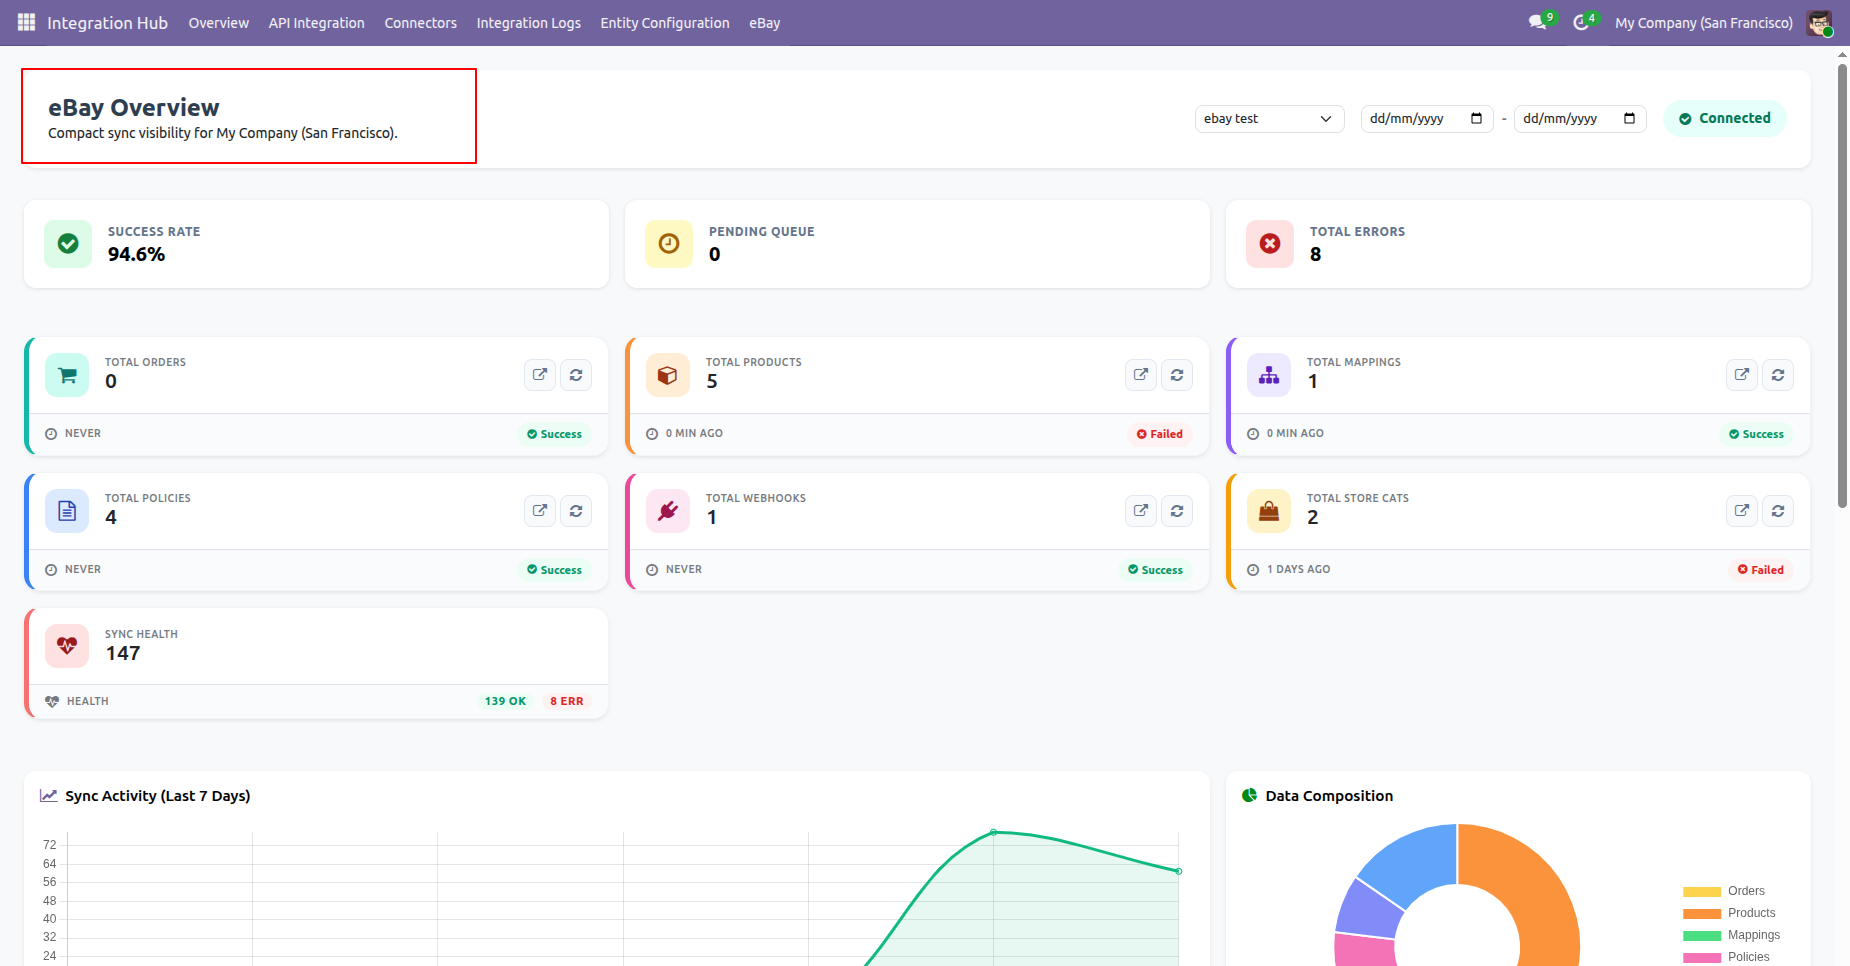This screenshot has width=1850, height=966.
Task: Open the Entity Configuration menu
Action: [665, 23]
